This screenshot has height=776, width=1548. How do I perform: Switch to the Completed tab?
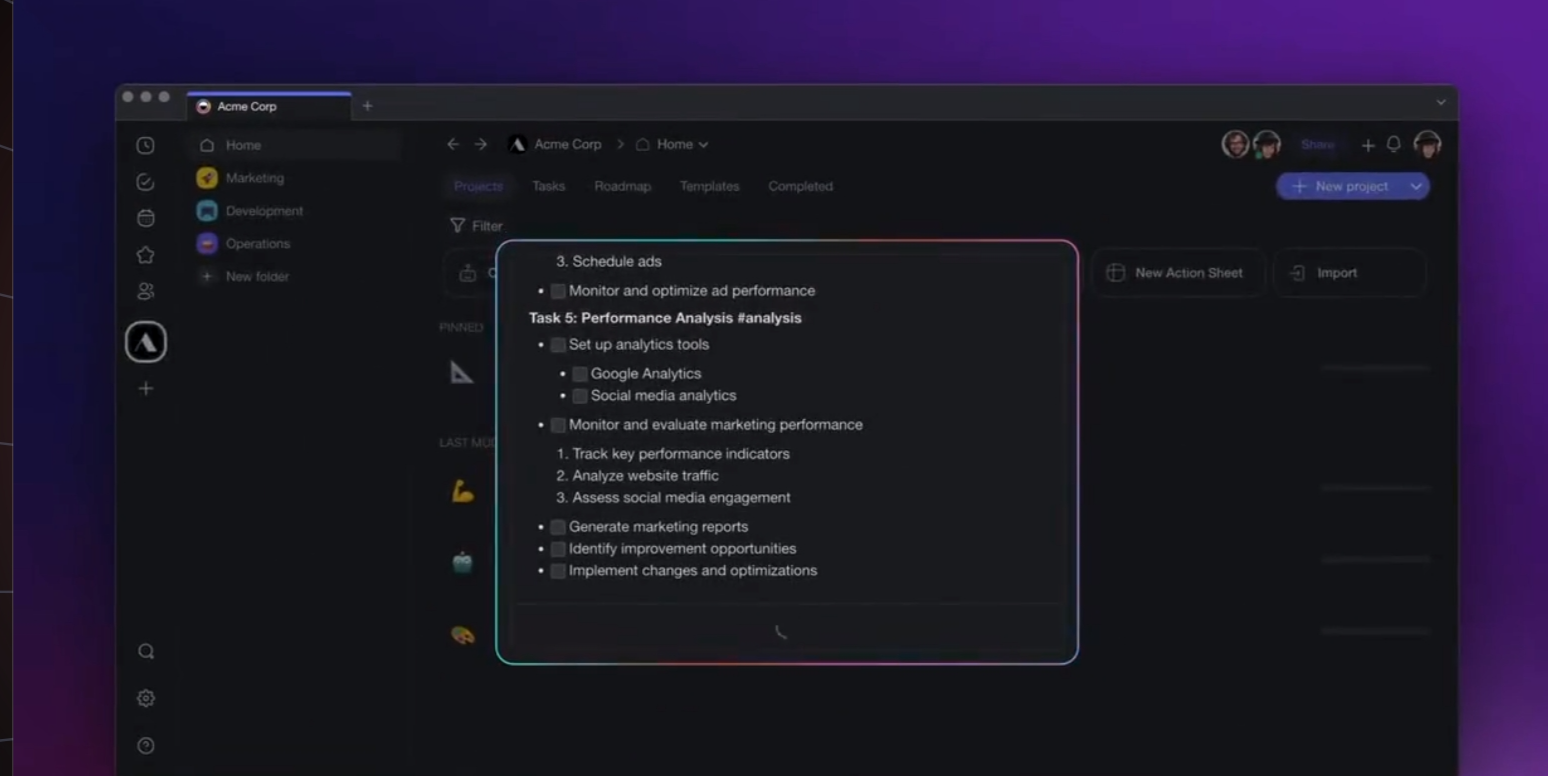click(800, 186)
